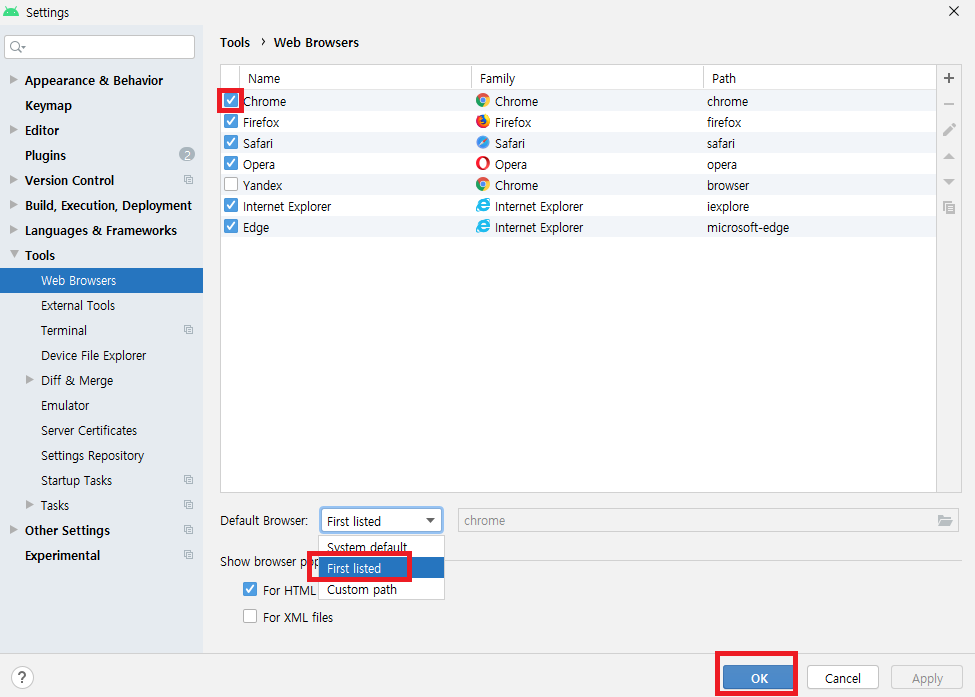Image resolution: width=975 pixels, height=697 pixels.
Task: Click the Chrome family icon in Yandex row
Action: pyautogui.click(x=483, y=184)
